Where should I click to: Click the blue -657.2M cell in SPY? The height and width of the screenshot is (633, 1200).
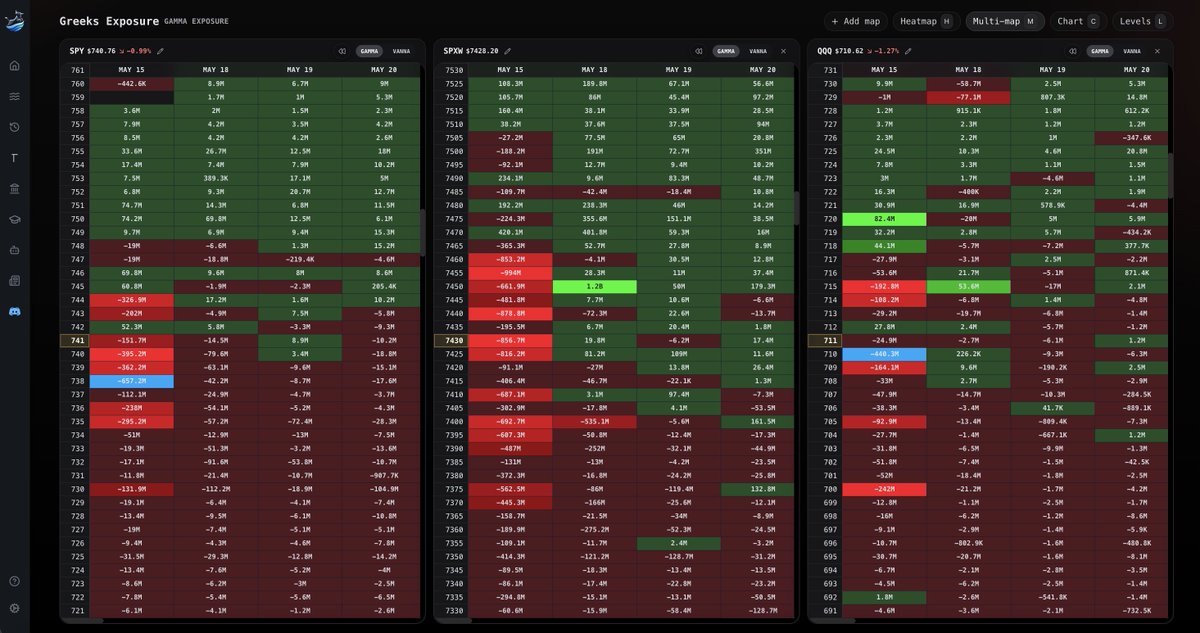132,381
